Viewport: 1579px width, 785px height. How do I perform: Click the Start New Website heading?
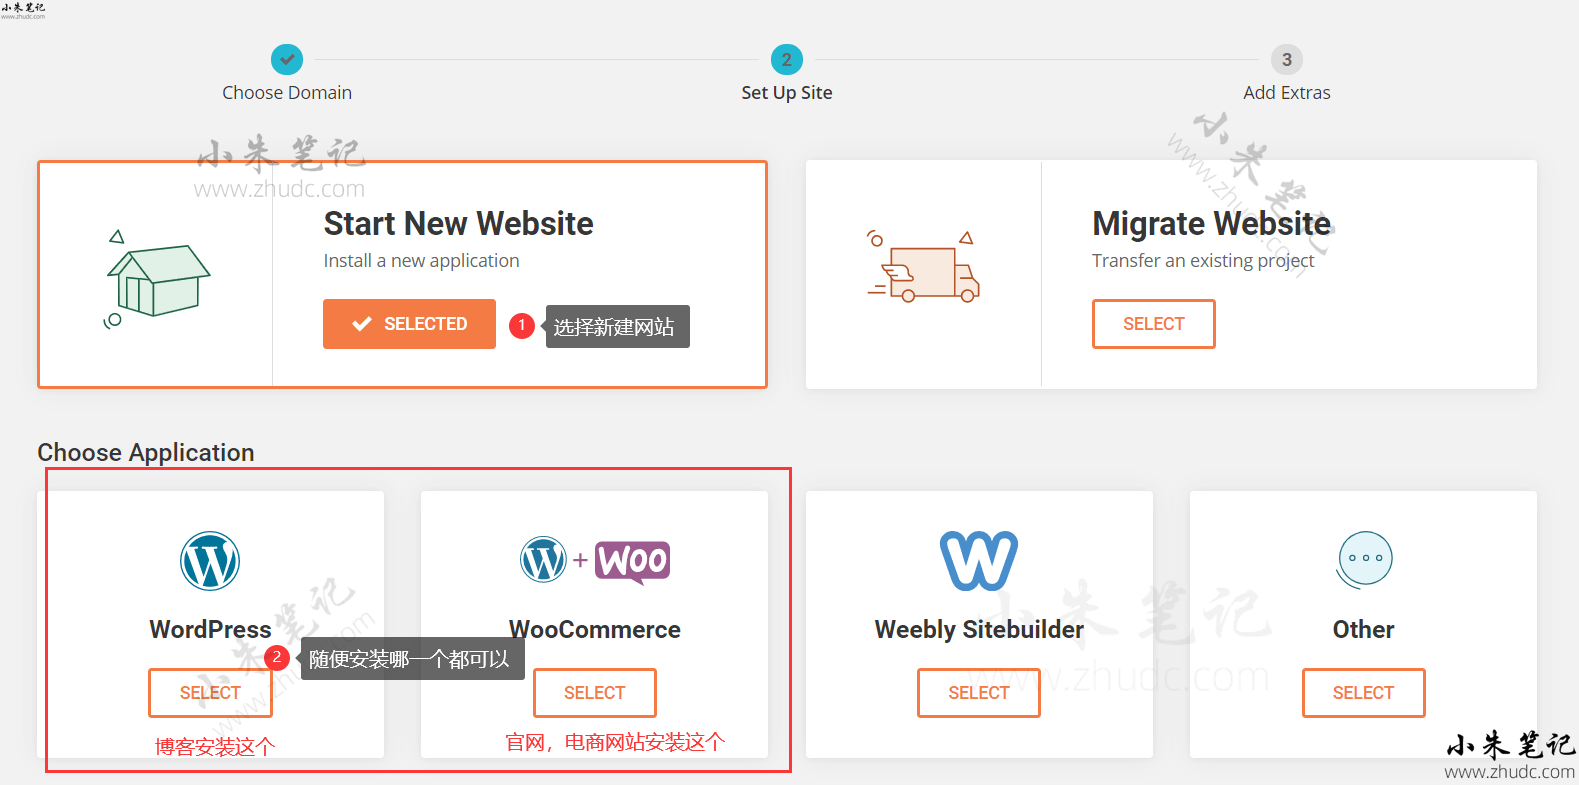click(458, 224)
